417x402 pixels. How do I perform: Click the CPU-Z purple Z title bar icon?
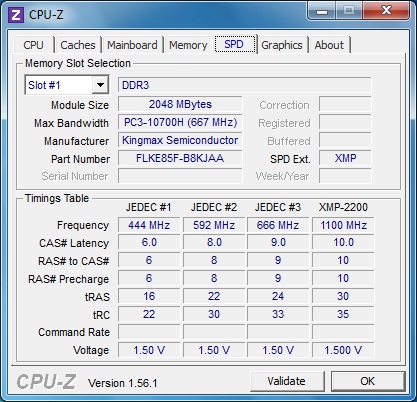(16, 15)
